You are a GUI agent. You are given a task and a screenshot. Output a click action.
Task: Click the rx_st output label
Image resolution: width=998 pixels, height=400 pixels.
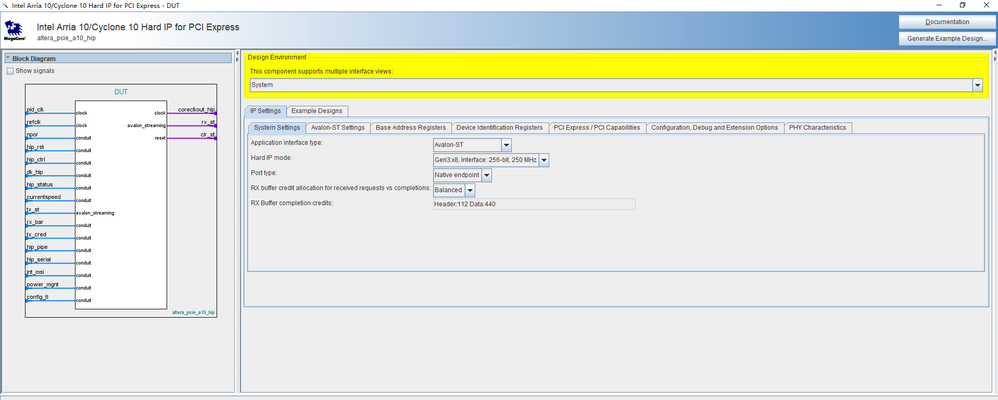point(207,122)
